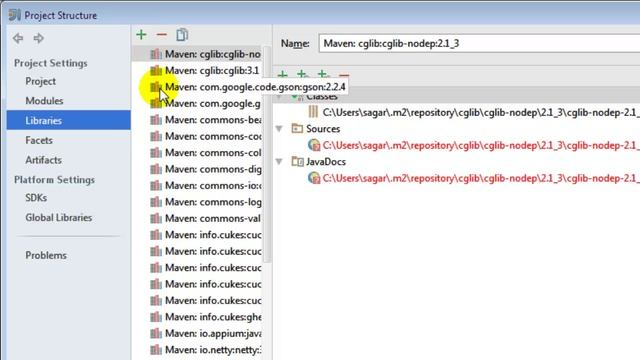Select Libraries in Project Settings
The image size is (640, 360).
pos(69,120)
